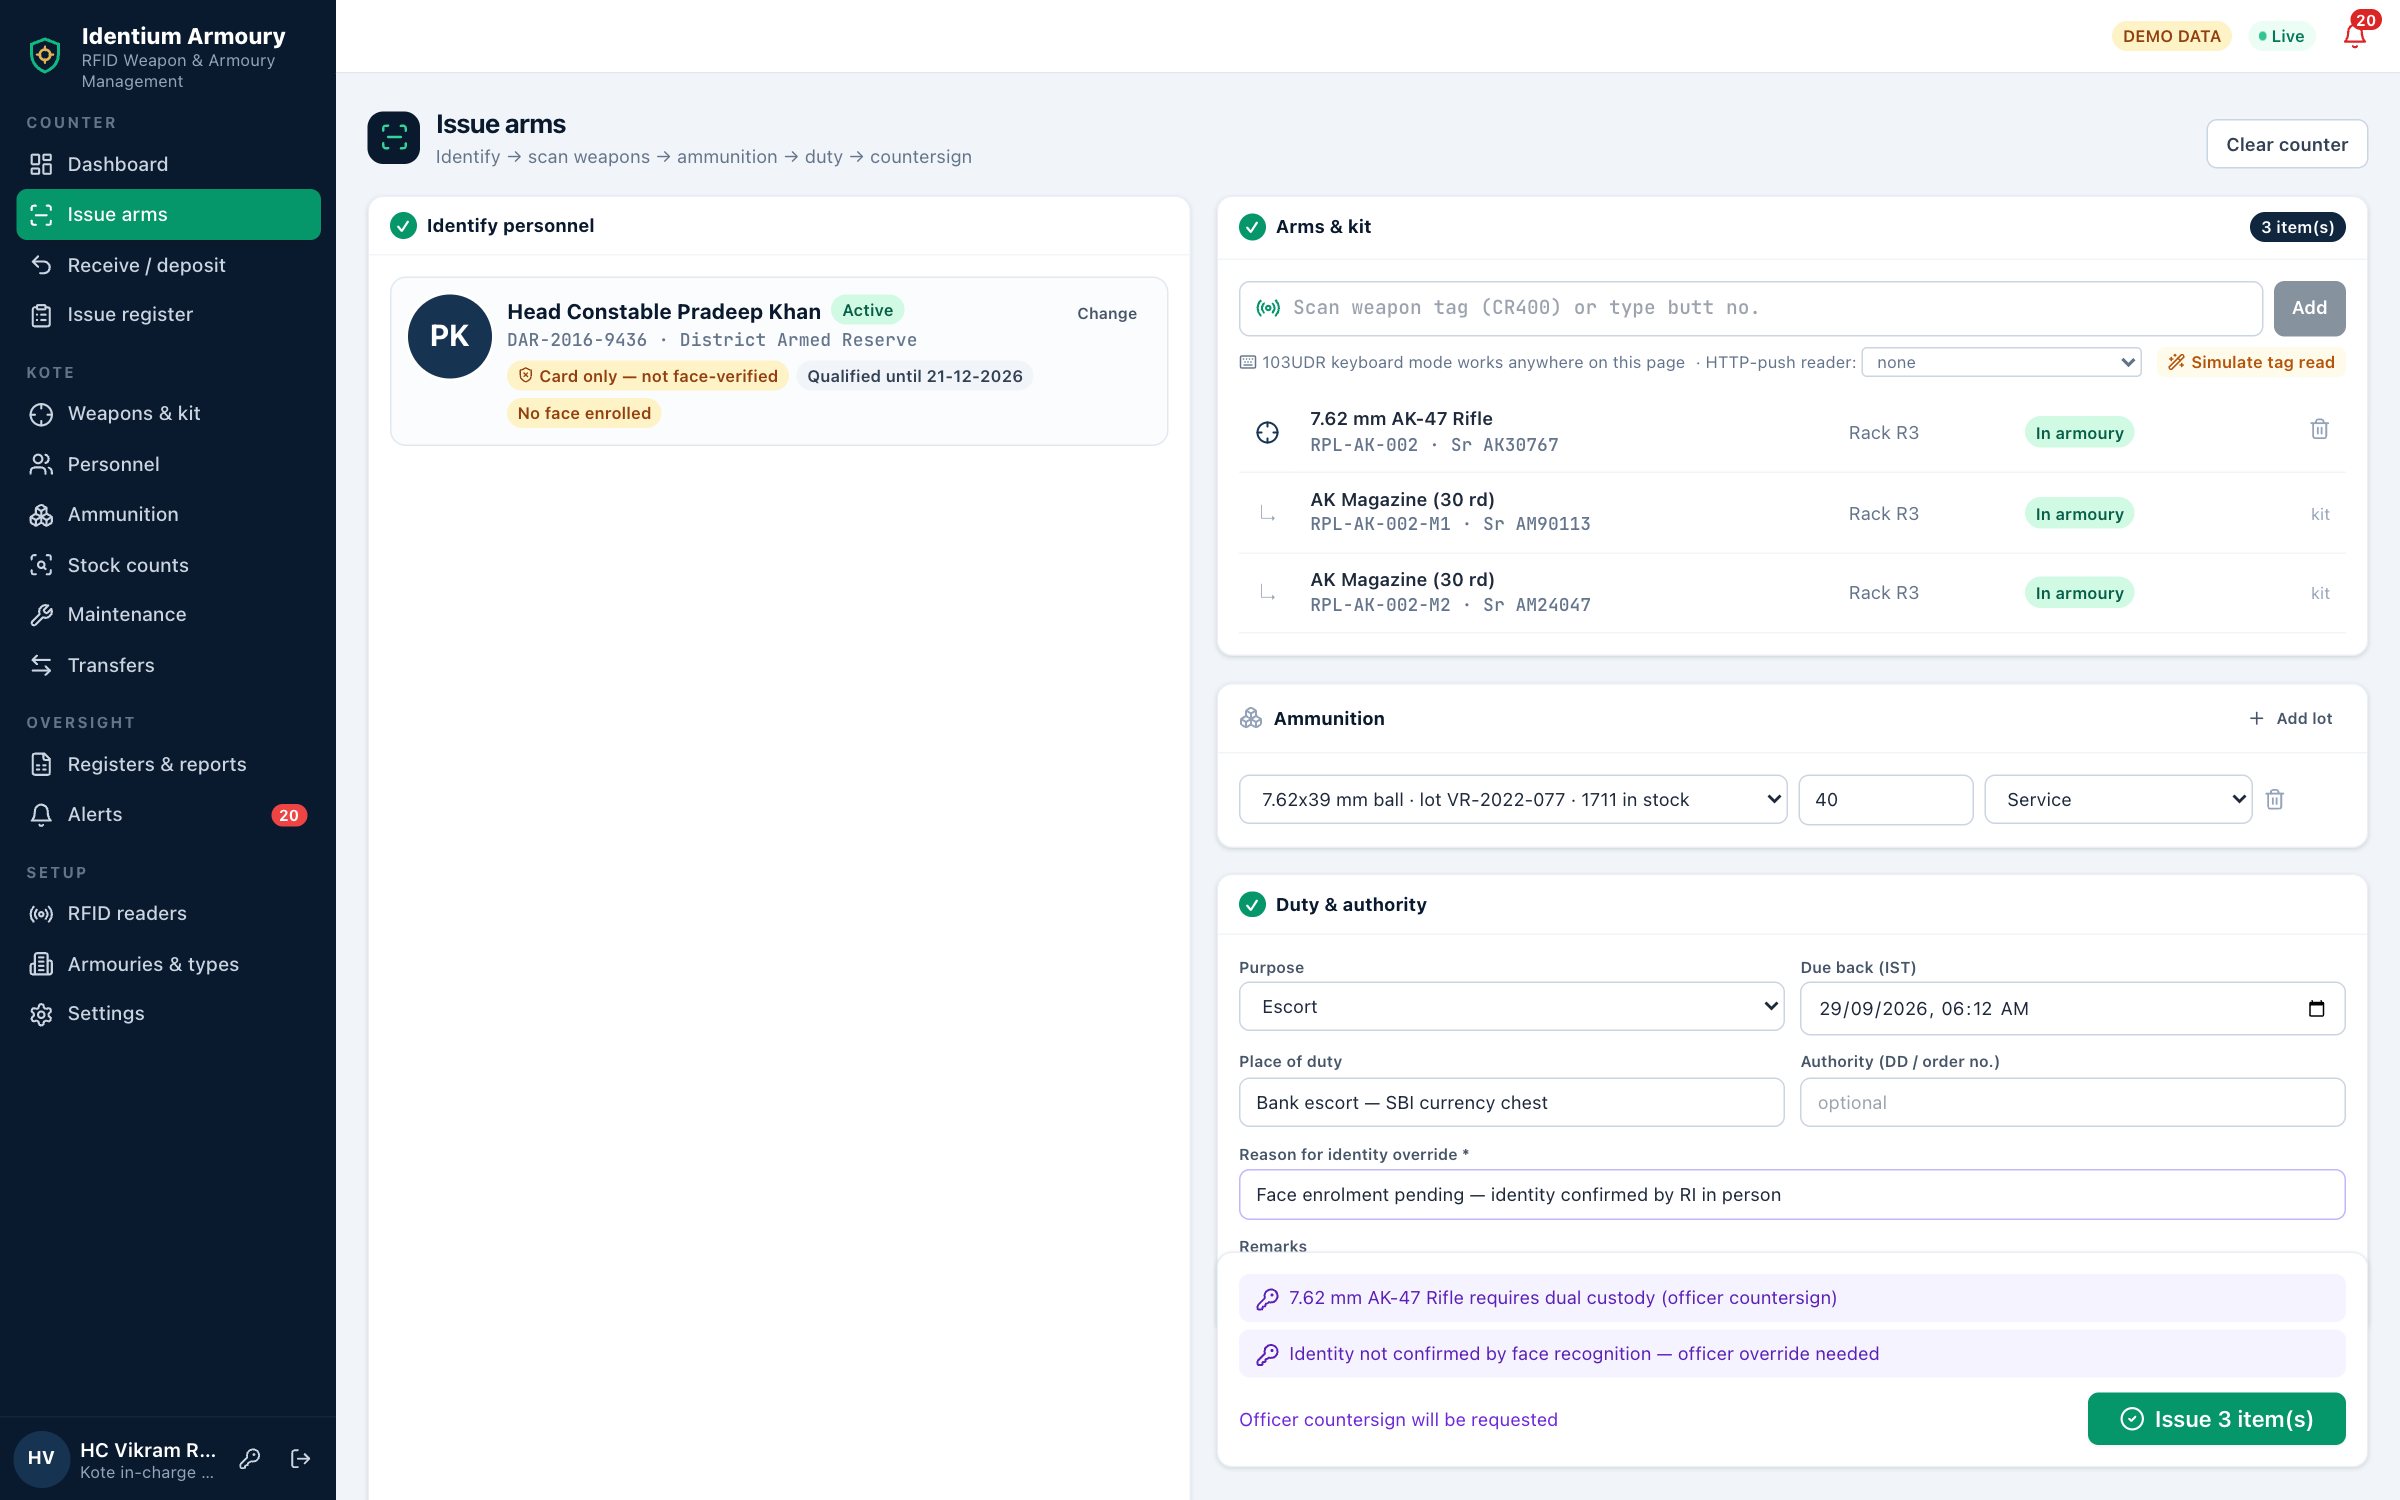
Task: Focus the Scan weapon tag input field
Action: (1750, 308)
